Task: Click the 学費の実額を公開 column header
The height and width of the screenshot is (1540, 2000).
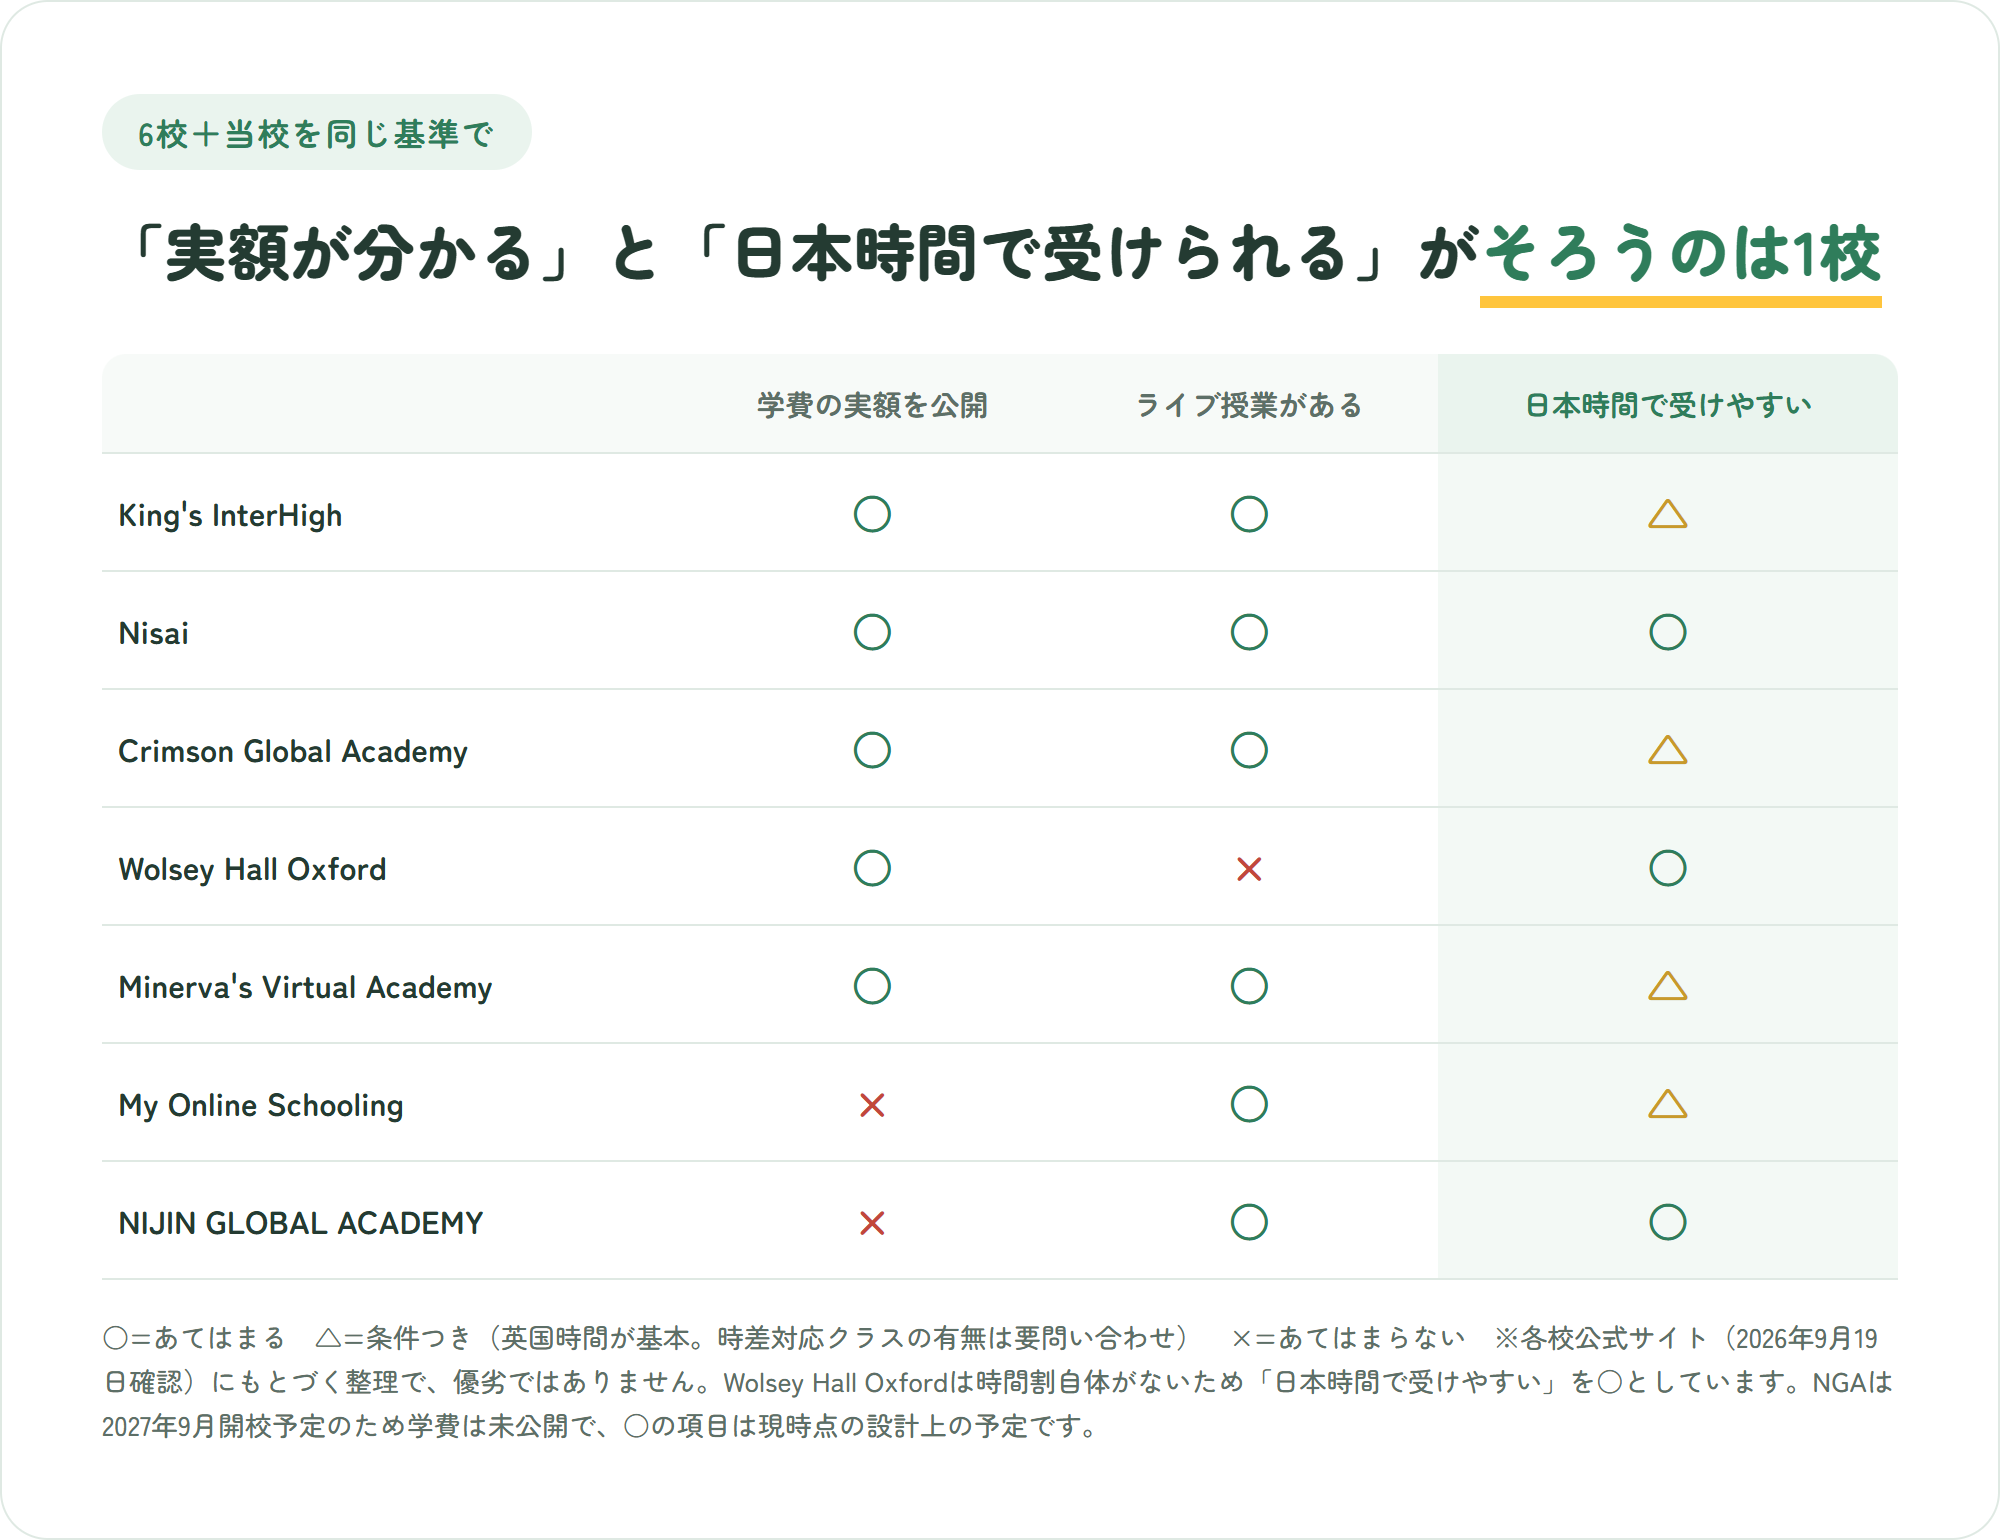Action: [x=872, y=405]
